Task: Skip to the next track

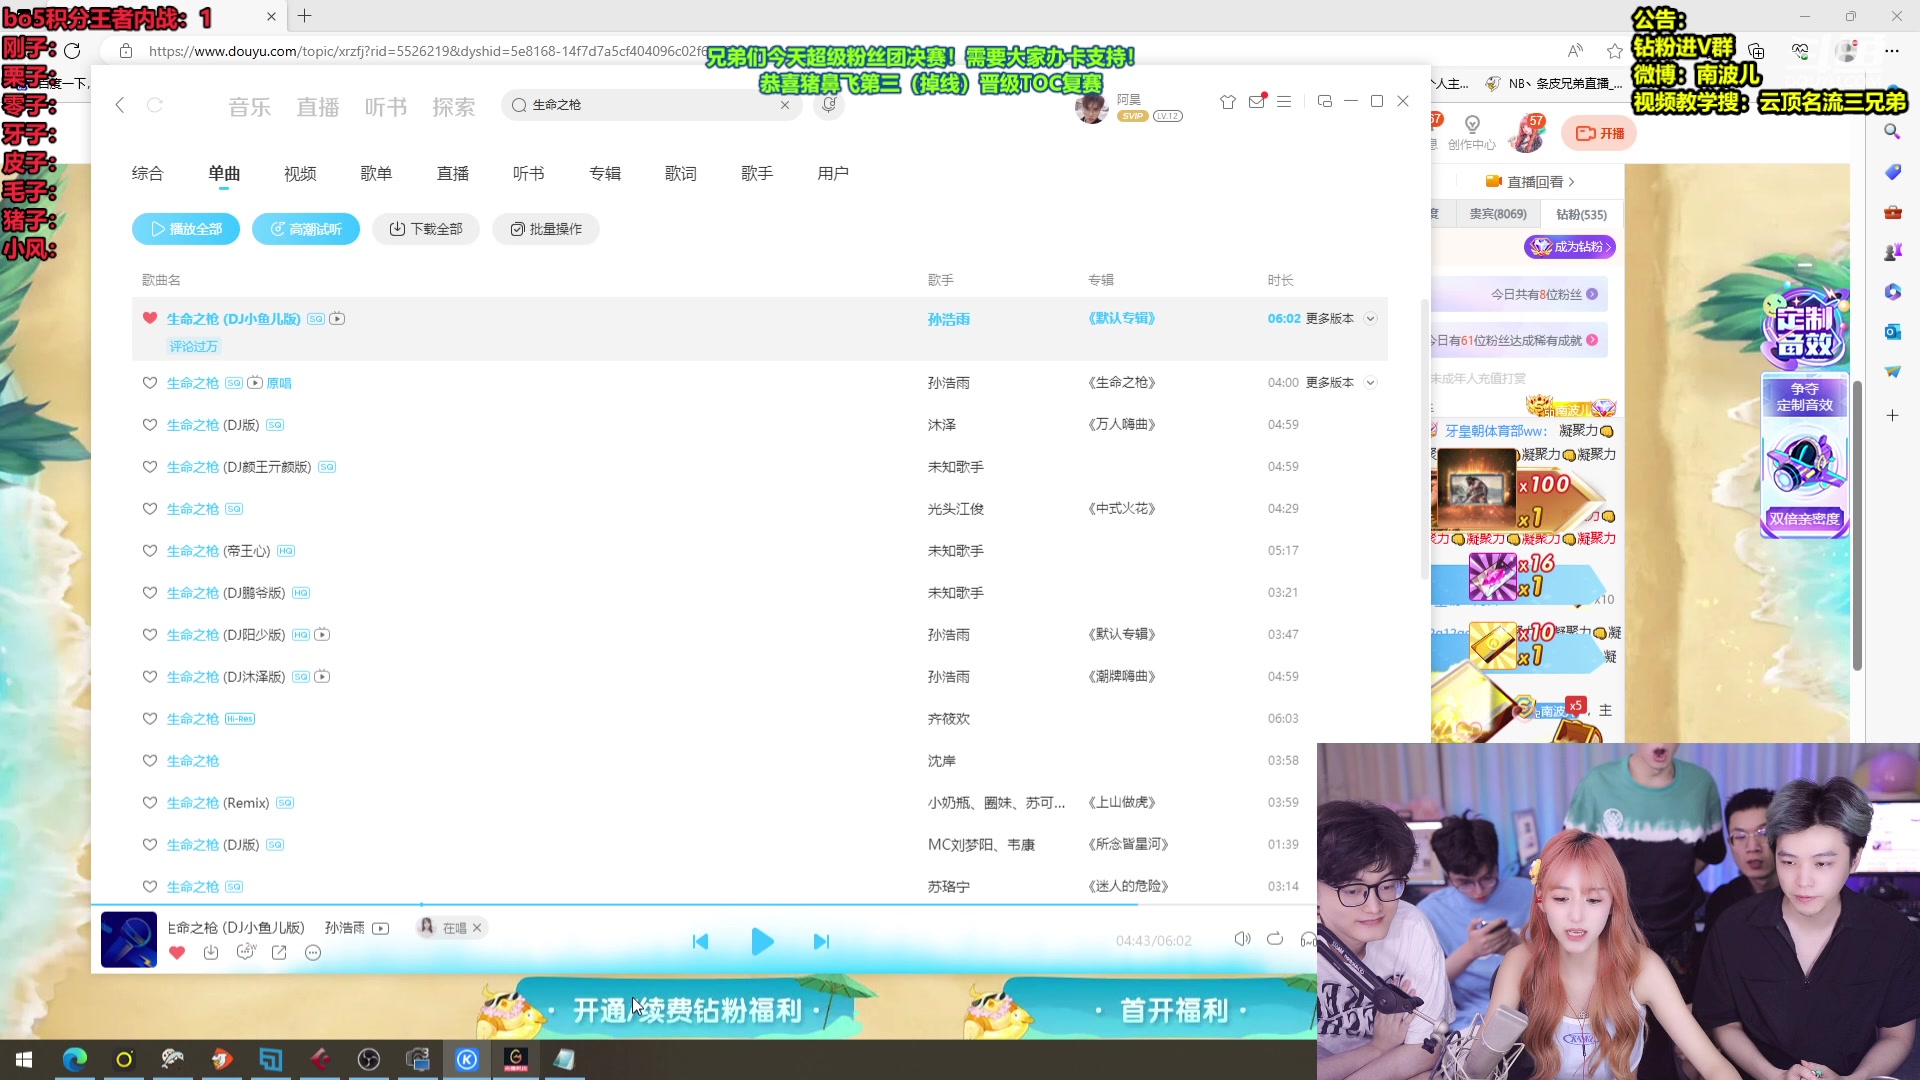Action: 821,941
